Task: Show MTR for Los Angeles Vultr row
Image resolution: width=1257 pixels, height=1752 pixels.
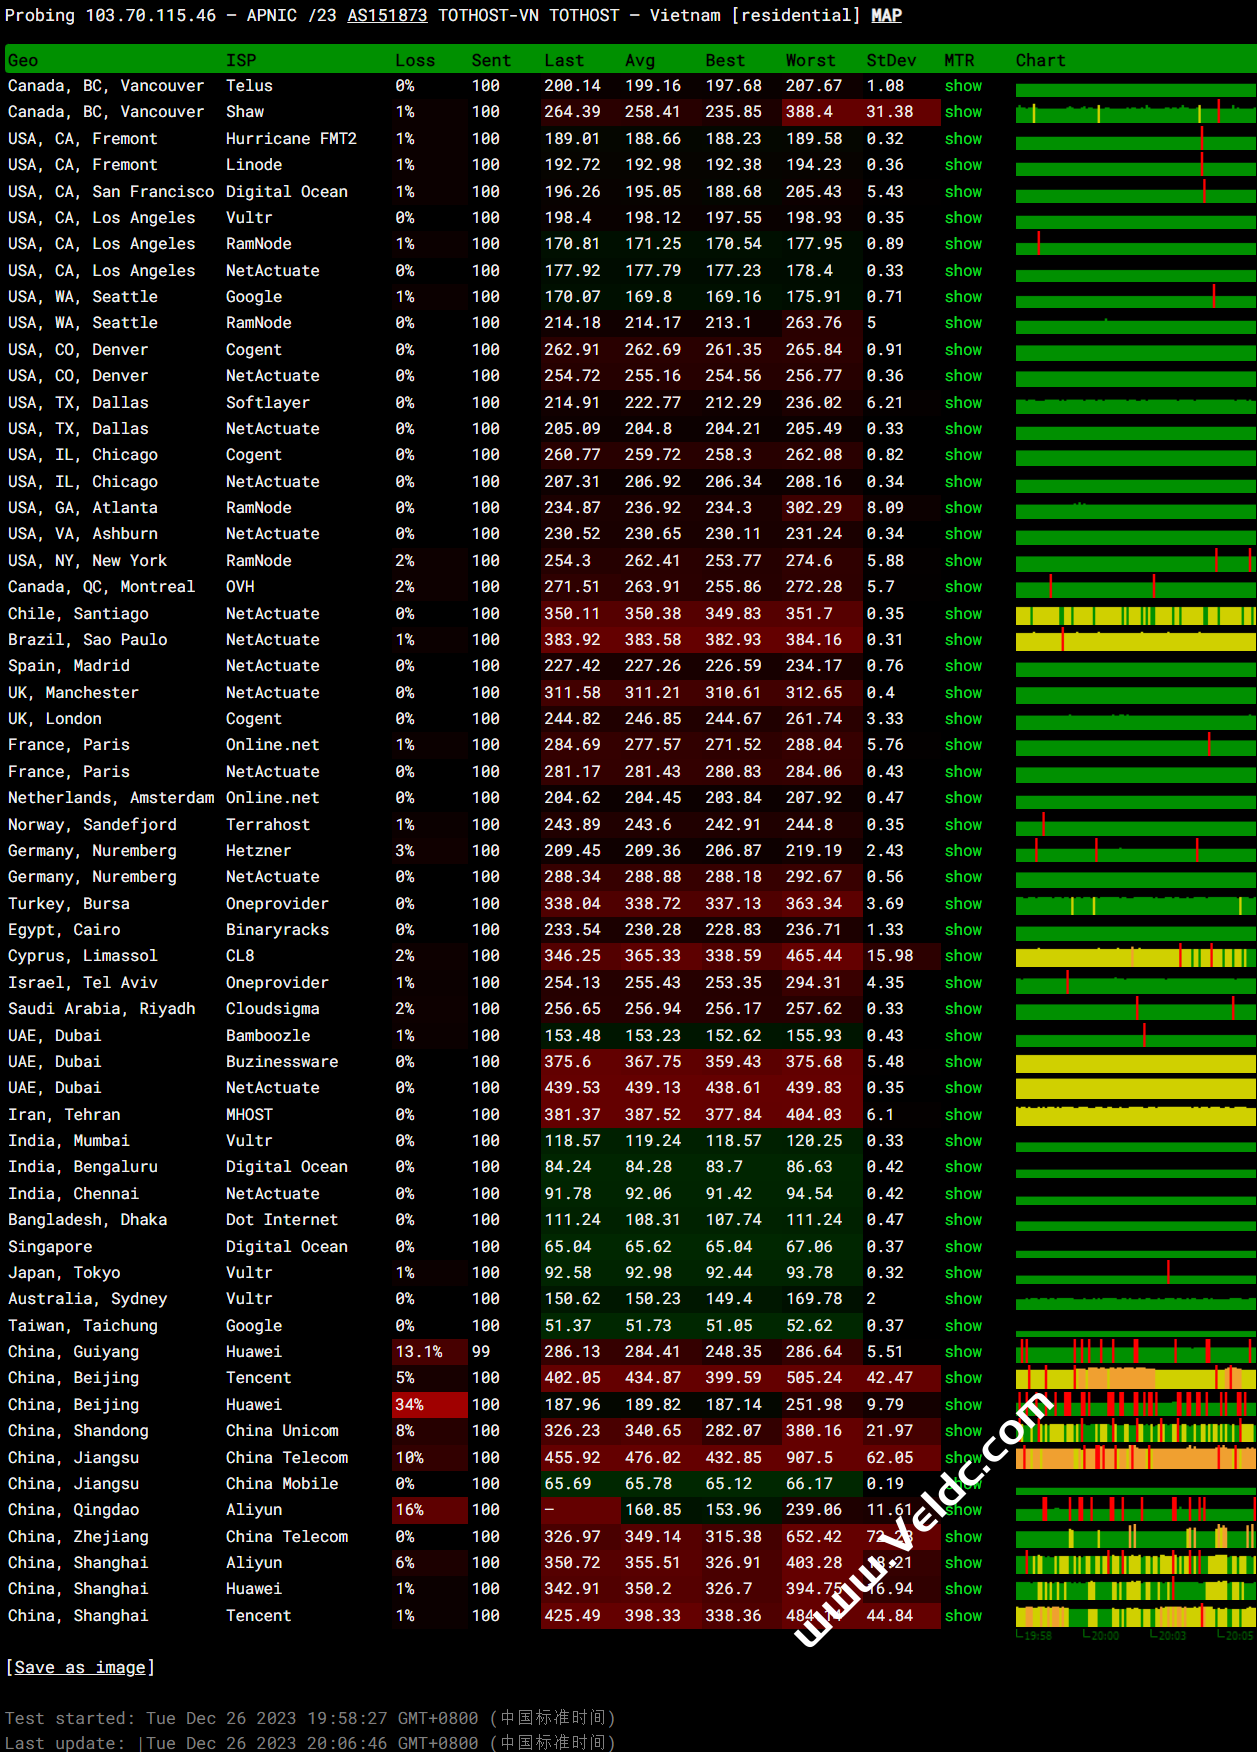Action: coord(963,218)
